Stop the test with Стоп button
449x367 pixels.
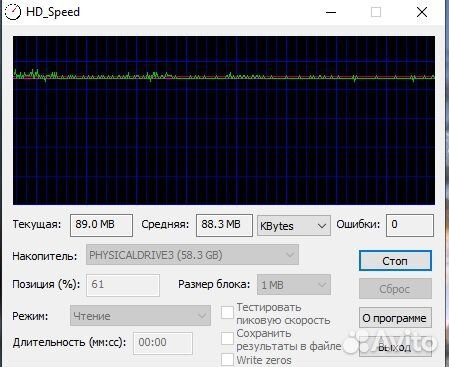tap(395, 261)
